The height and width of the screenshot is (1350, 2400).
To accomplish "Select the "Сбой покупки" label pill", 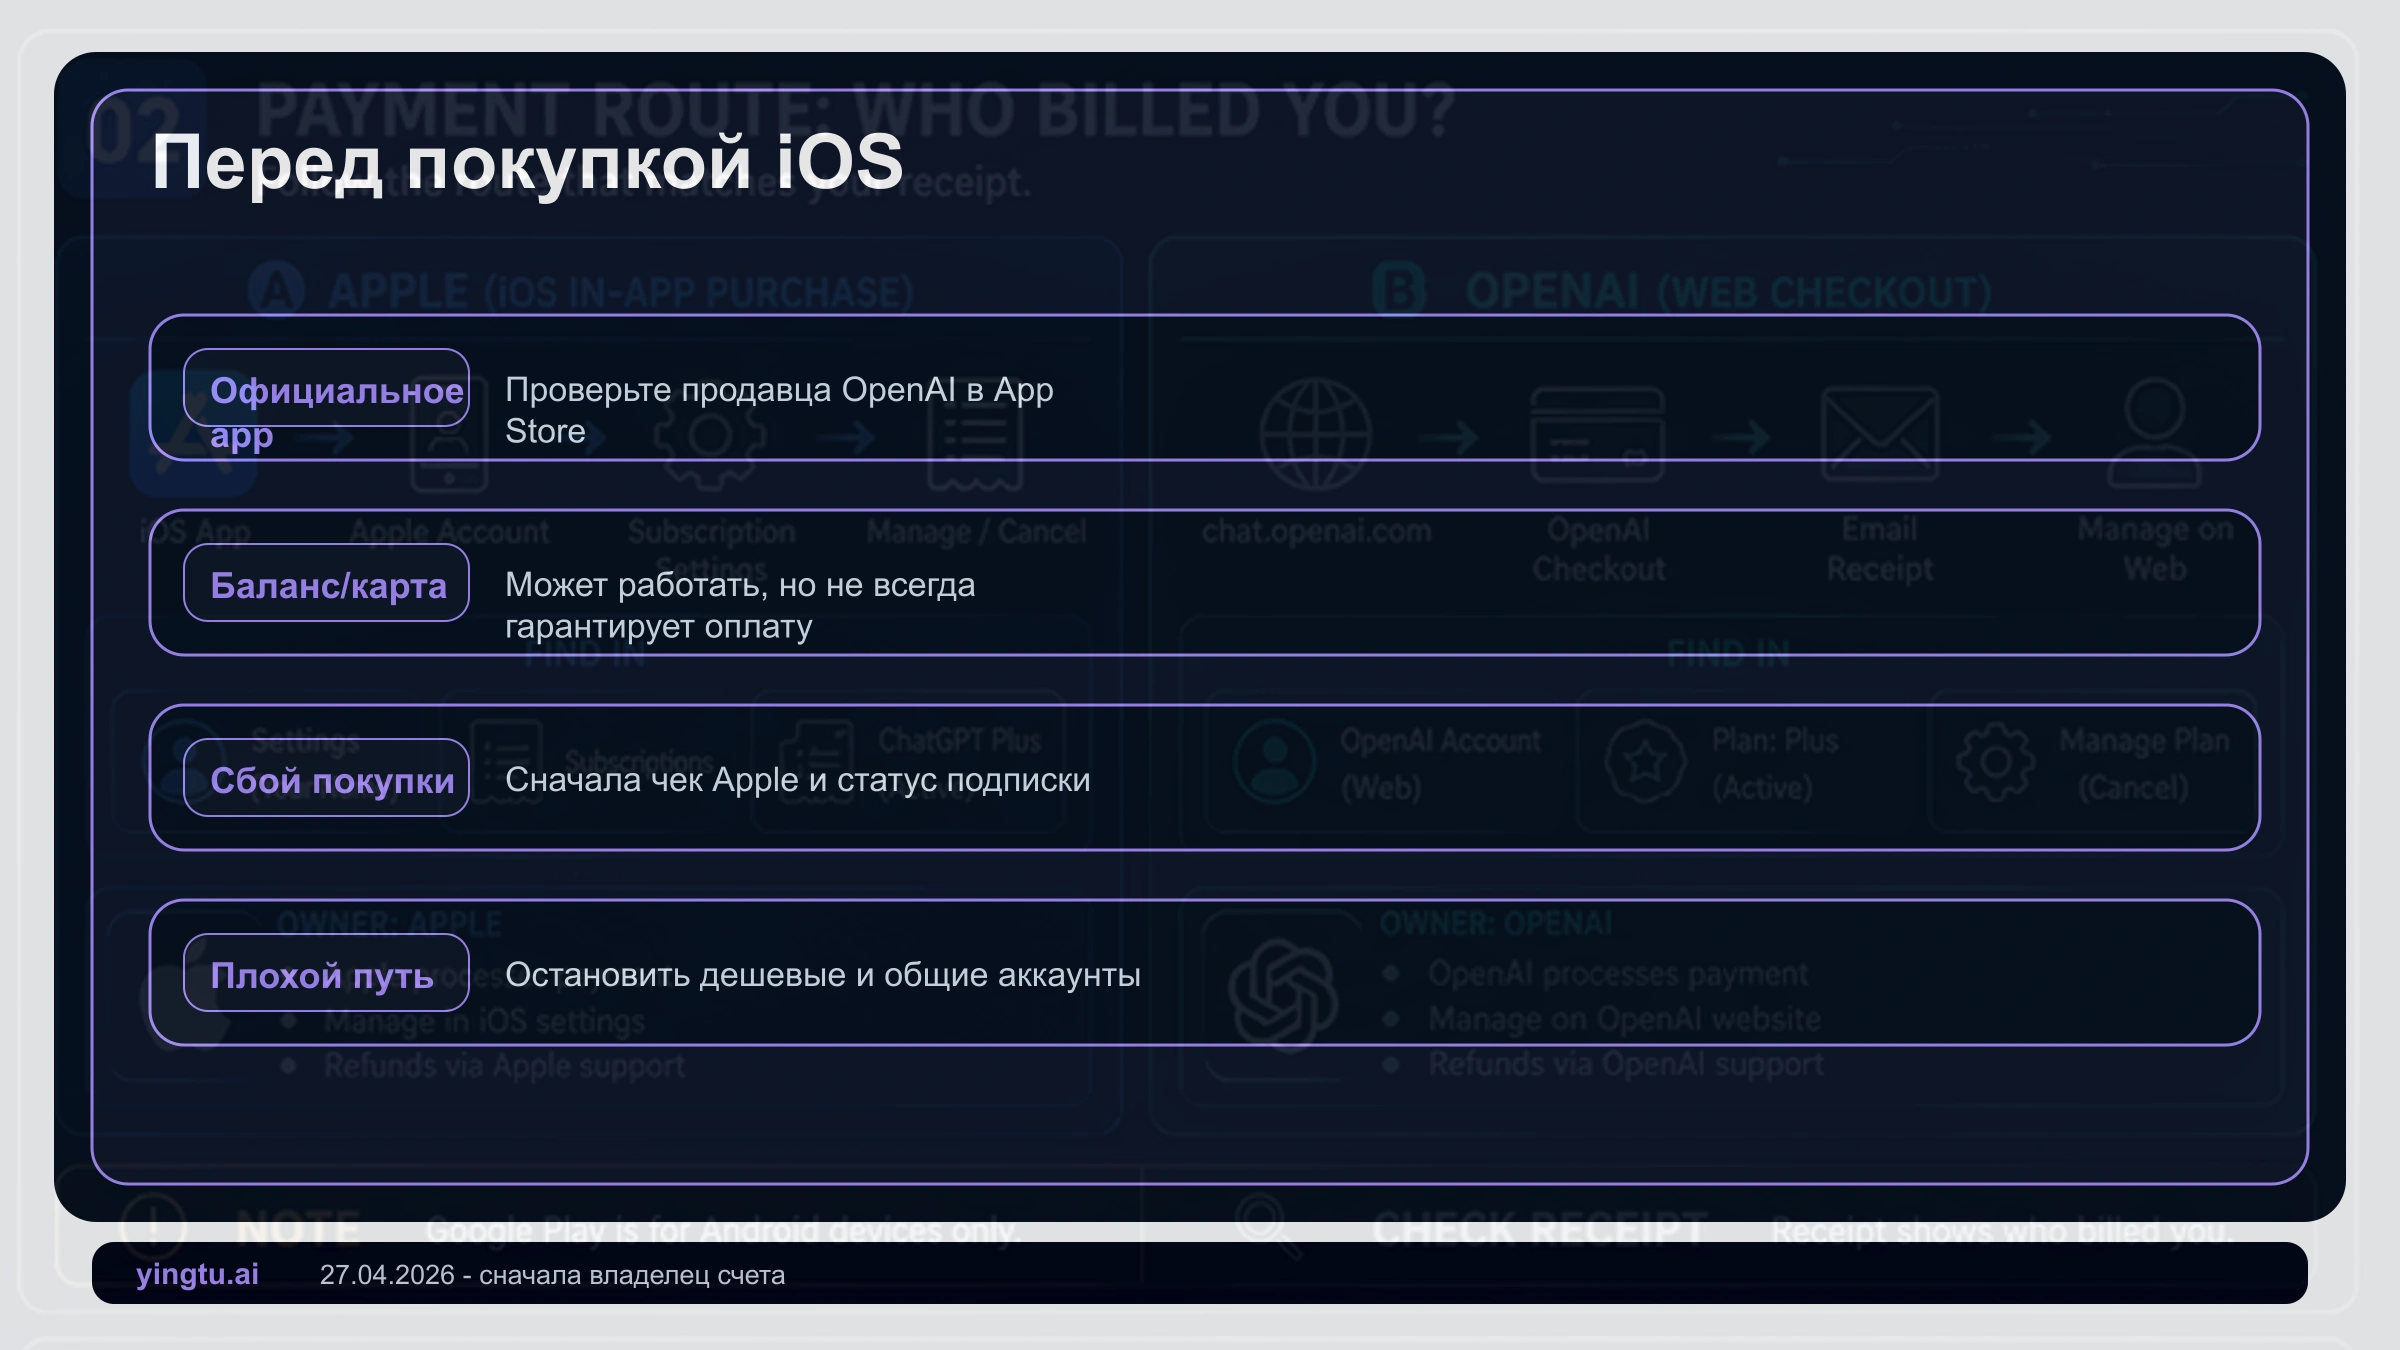I will pos(326,778).
